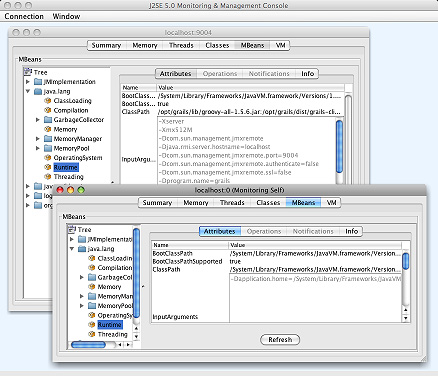Click the Refresh button

click(280, 340)
